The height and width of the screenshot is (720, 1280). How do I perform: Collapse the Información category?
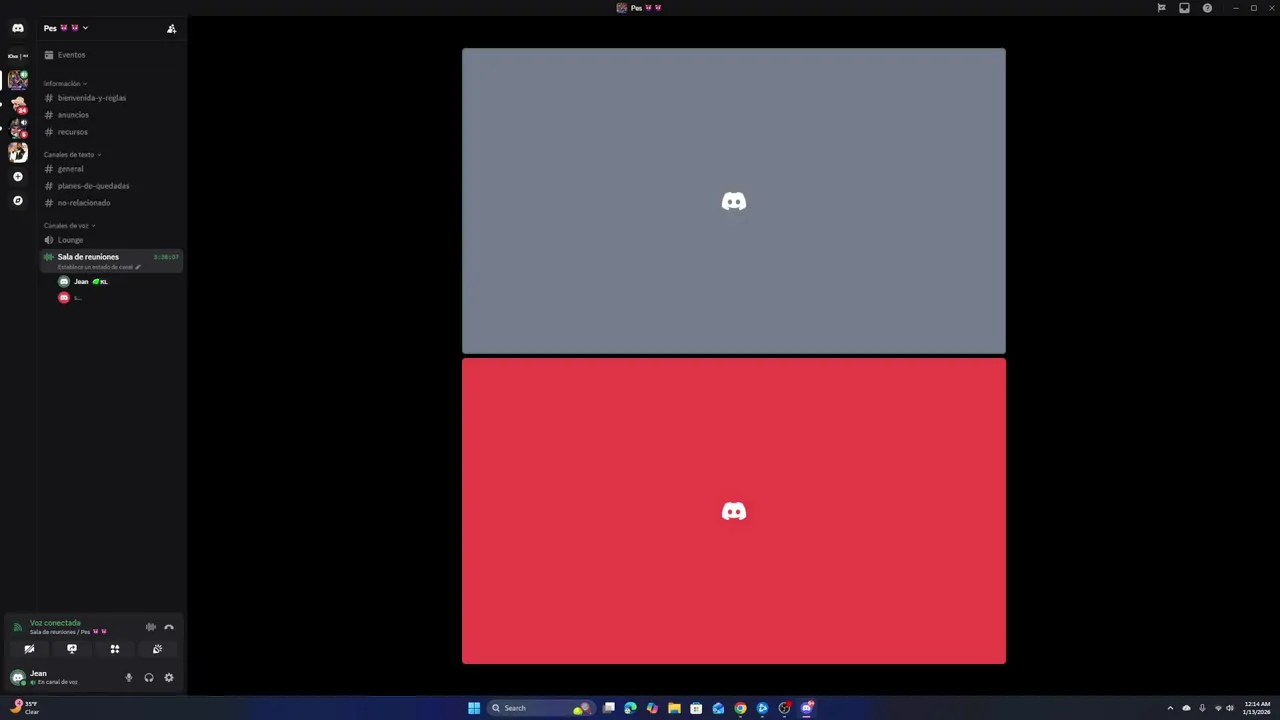click(65, 84)
